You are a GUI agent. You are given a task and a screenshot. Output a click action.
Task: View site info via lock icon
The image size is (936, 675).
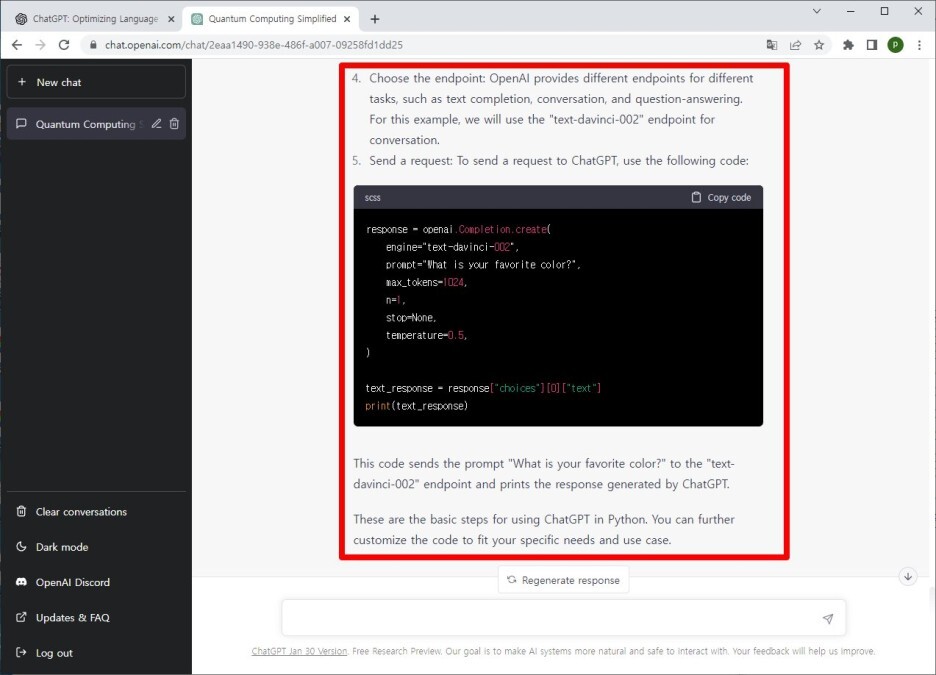point(93,45)
